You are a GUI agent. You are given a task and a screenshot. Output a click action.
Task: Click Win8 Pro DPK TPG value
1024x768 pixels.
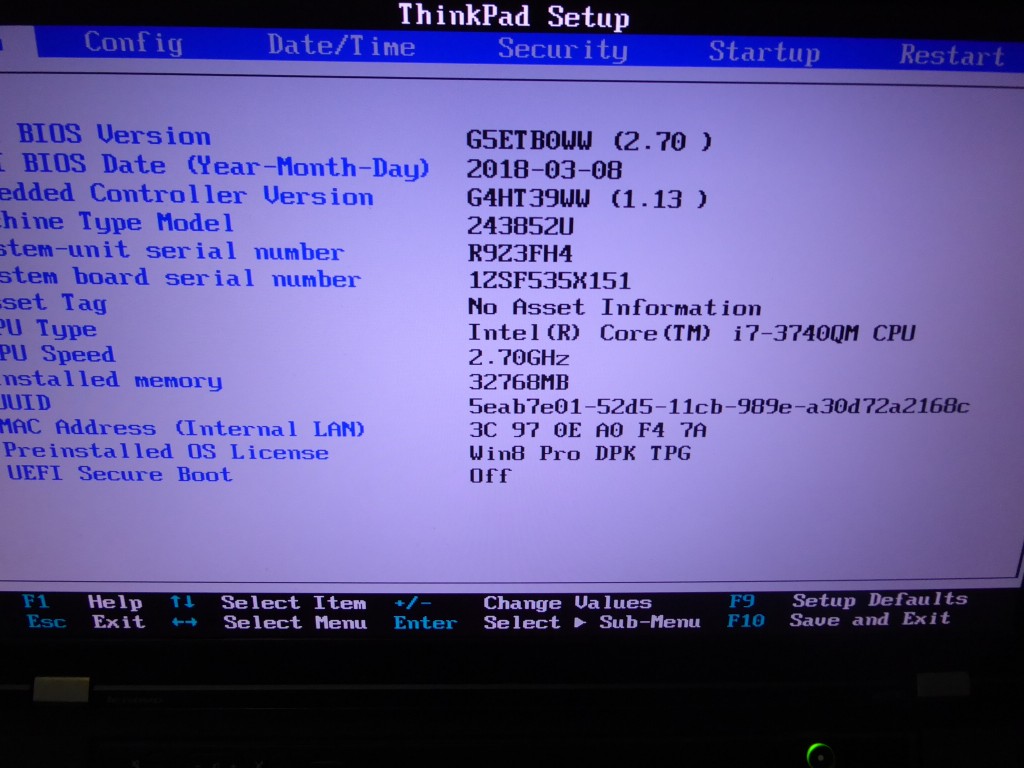tap(580, 453)
